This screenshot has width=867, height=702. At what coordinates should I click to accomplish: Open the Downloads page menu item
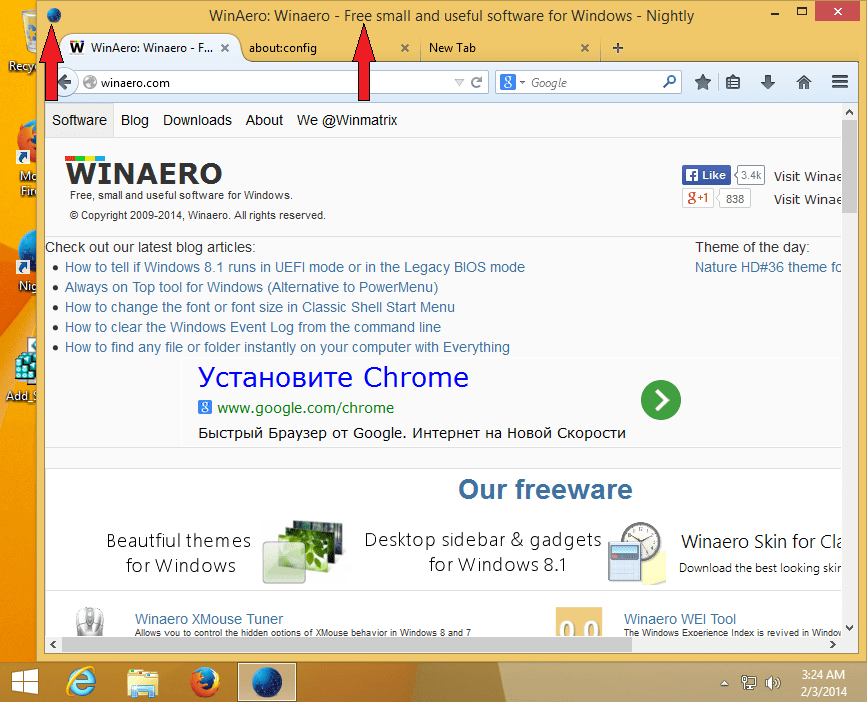[197, 120]
